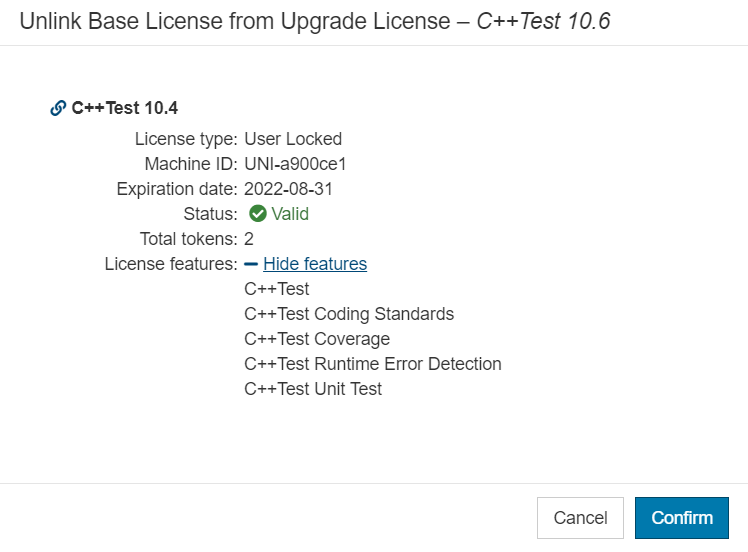Confirm unlinking the base license

click(682, 518)
